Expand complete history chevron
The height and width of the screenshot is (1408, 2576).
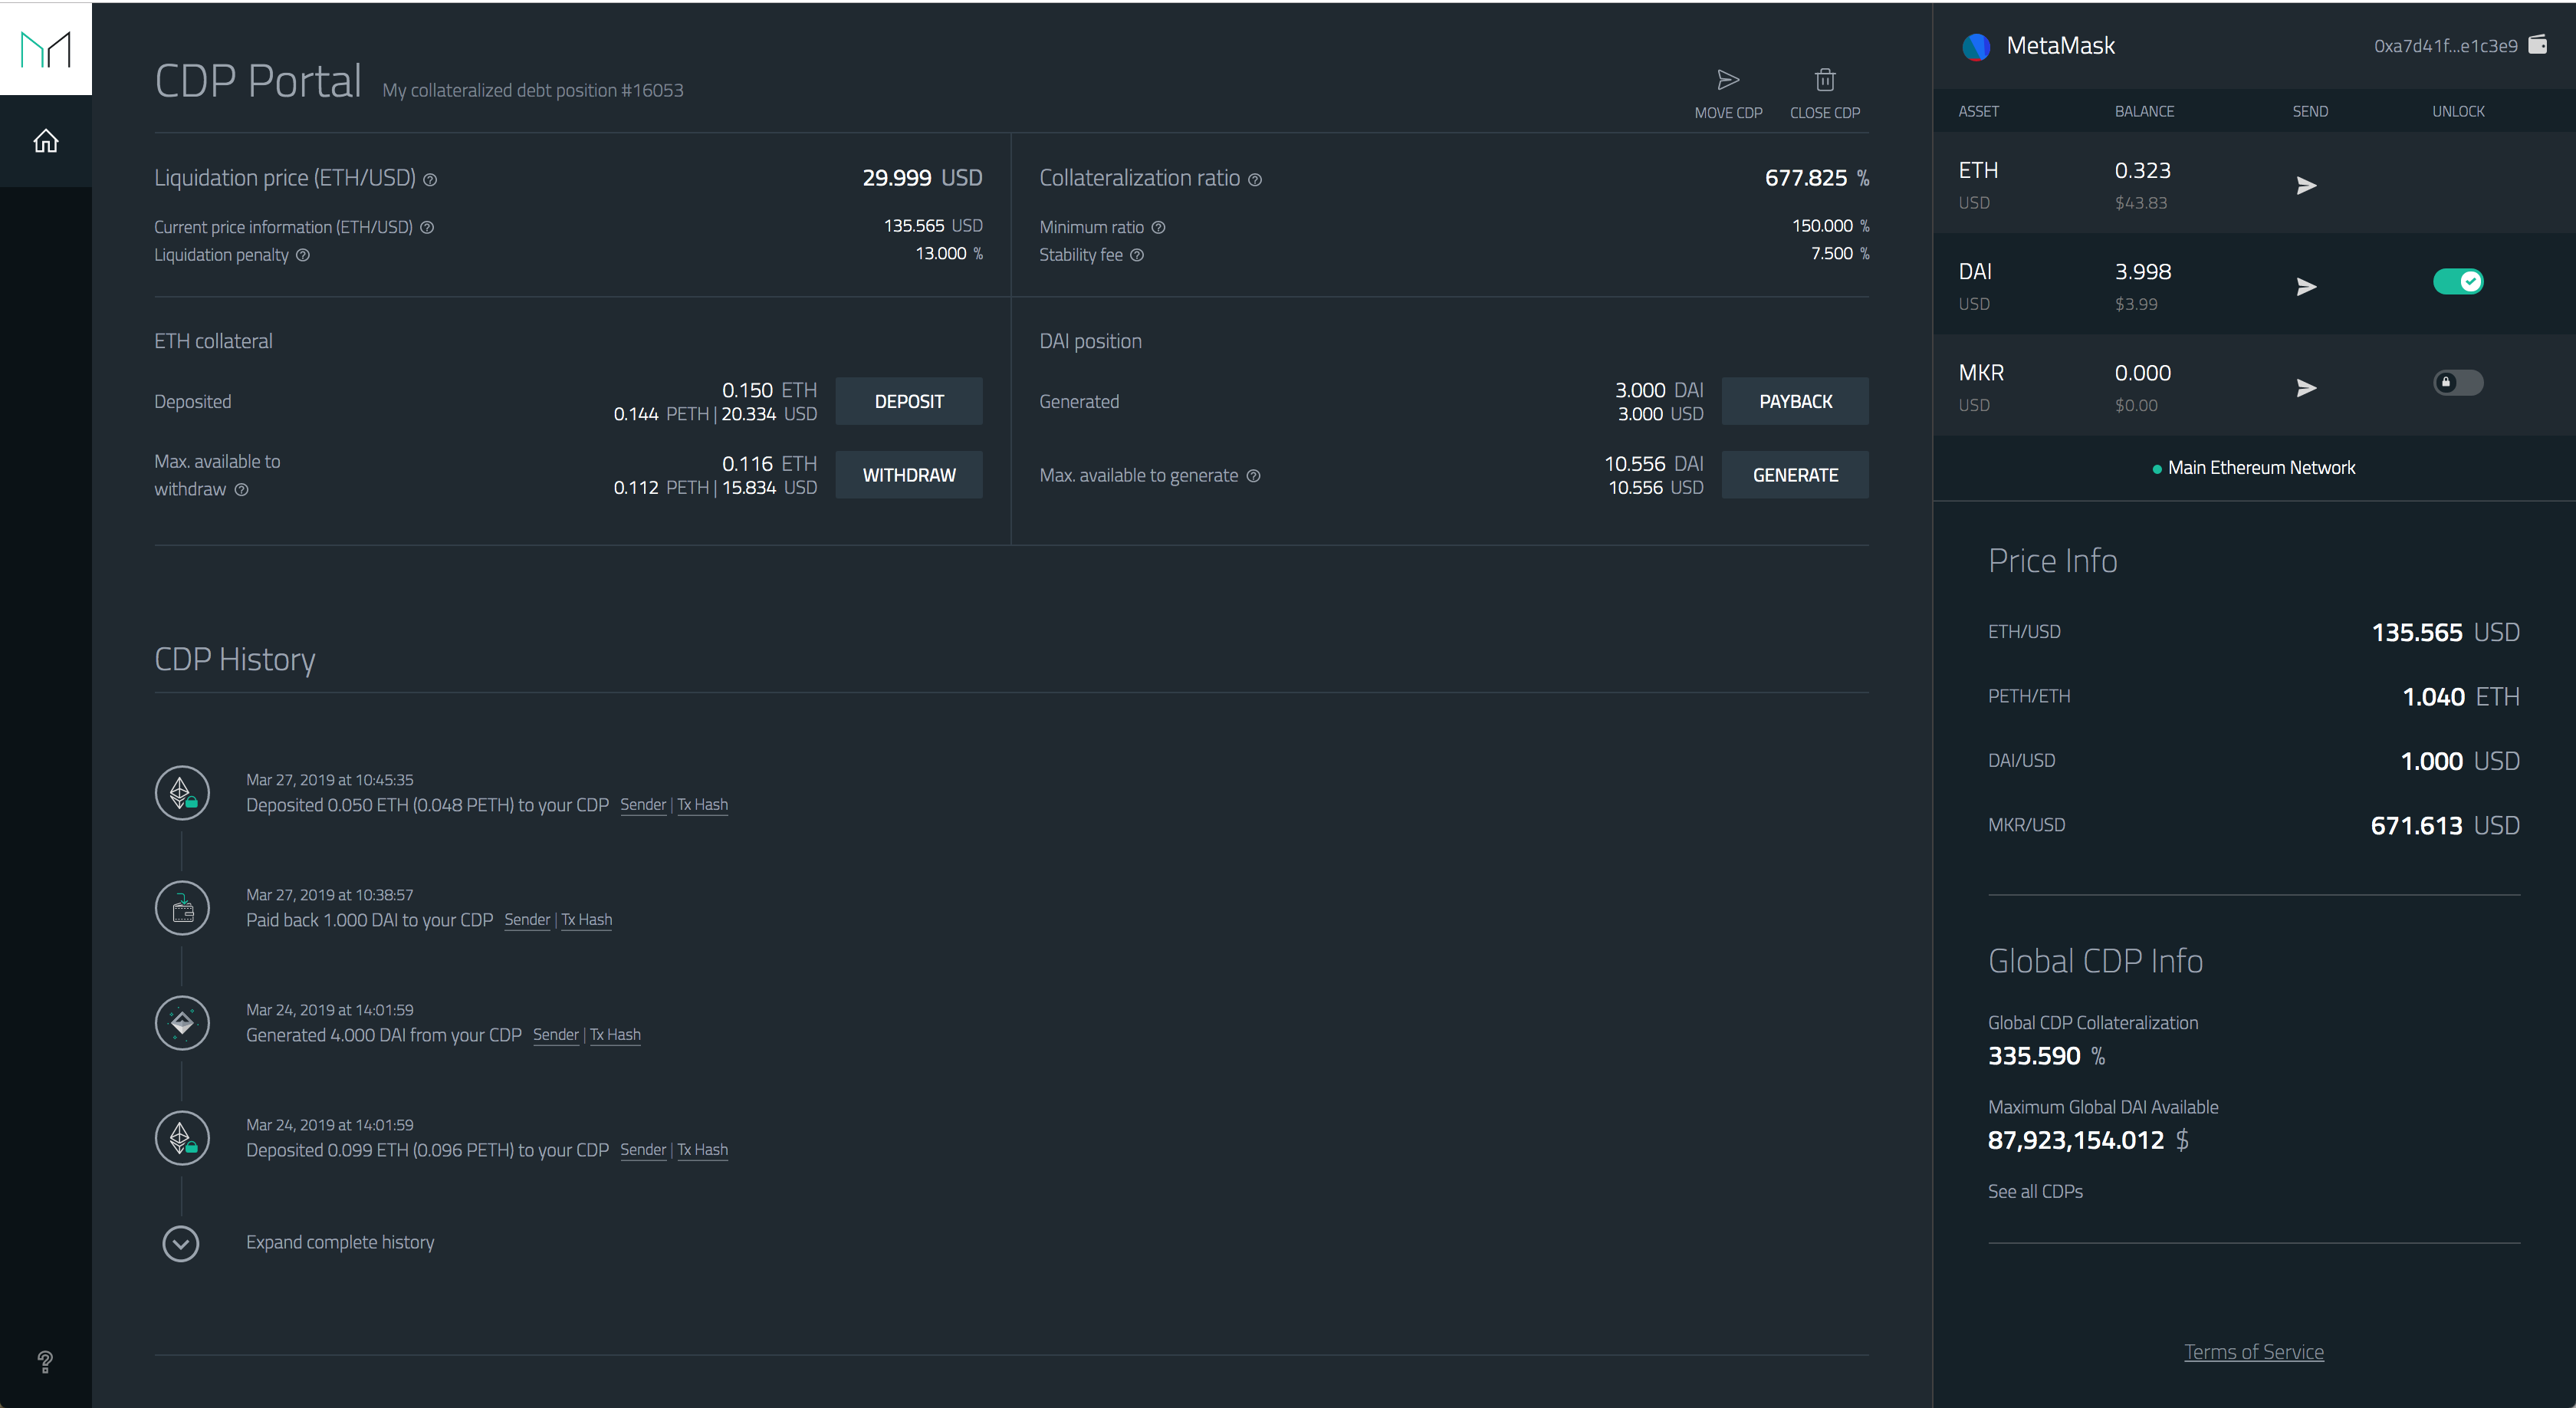[x=181, y=1243]
